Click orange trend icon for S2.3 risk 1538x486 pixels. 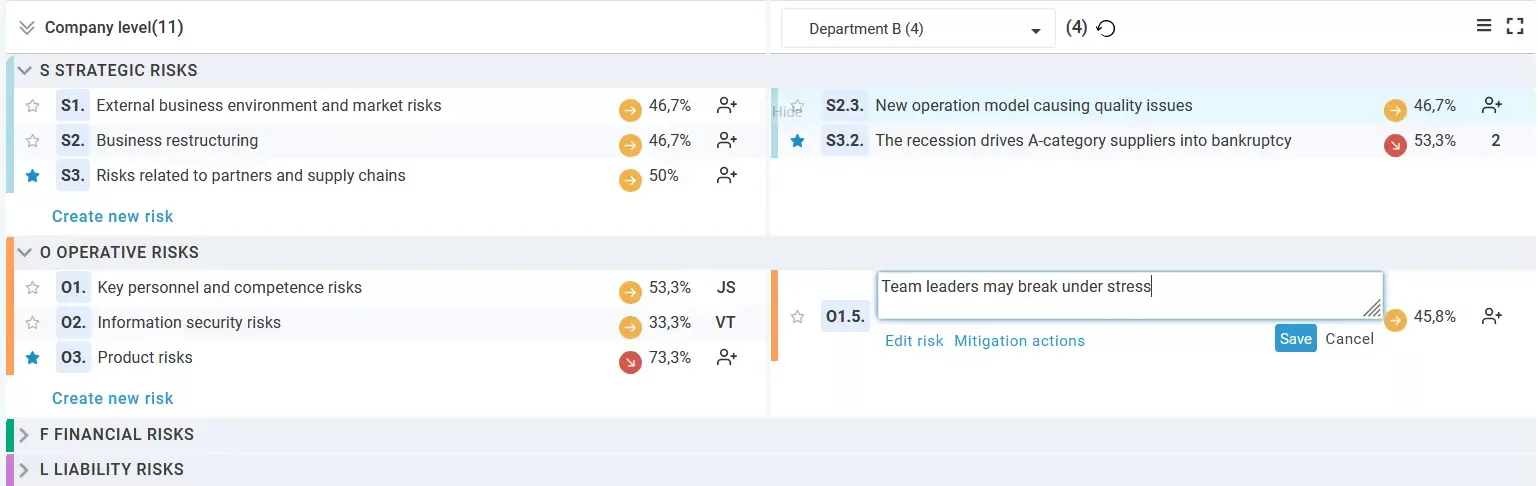click(1394, 110)
